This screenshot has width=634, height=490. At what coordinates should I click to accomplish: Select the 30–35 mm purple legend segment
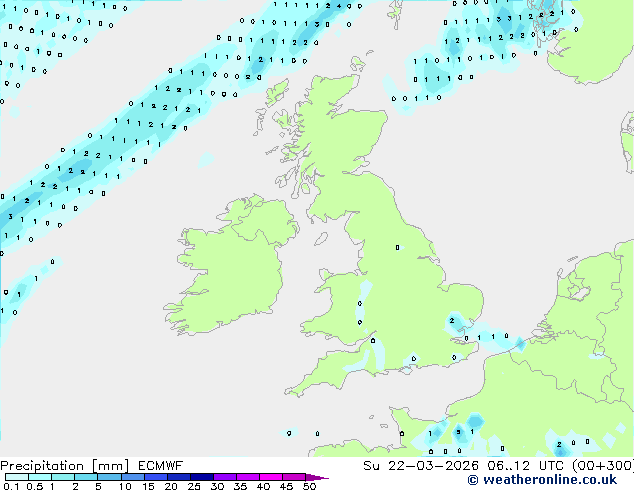pyautogui.click(x=224, y=477)
